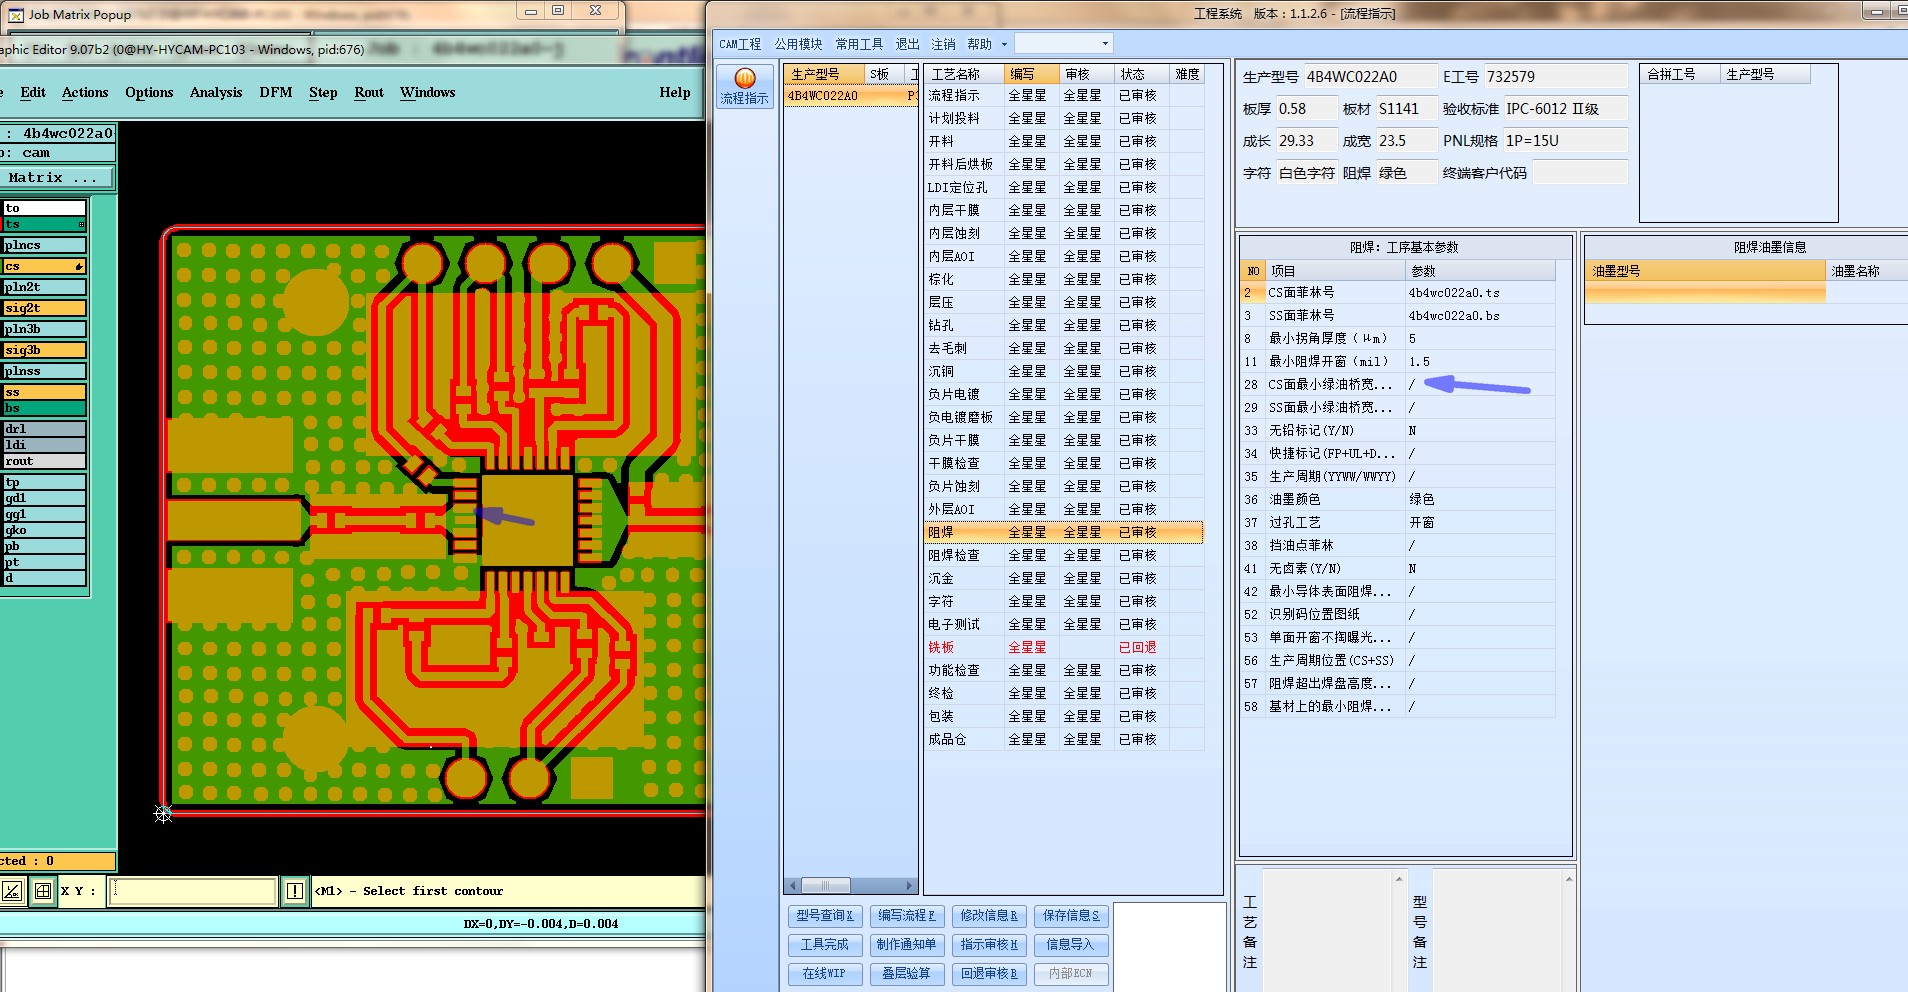1908x992 pixels.
Task: Click the 信息导入 button
Action: (1071, 945)
